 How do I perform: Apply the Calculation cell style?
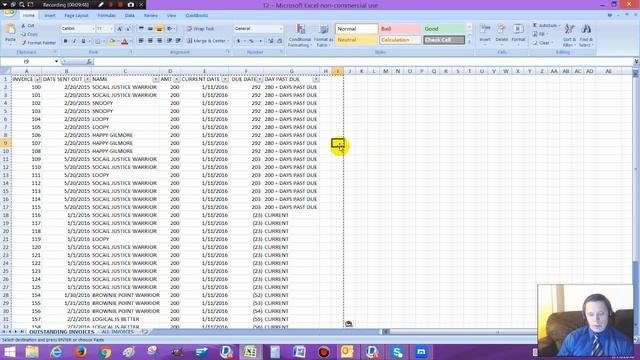[x=400, y=40]
